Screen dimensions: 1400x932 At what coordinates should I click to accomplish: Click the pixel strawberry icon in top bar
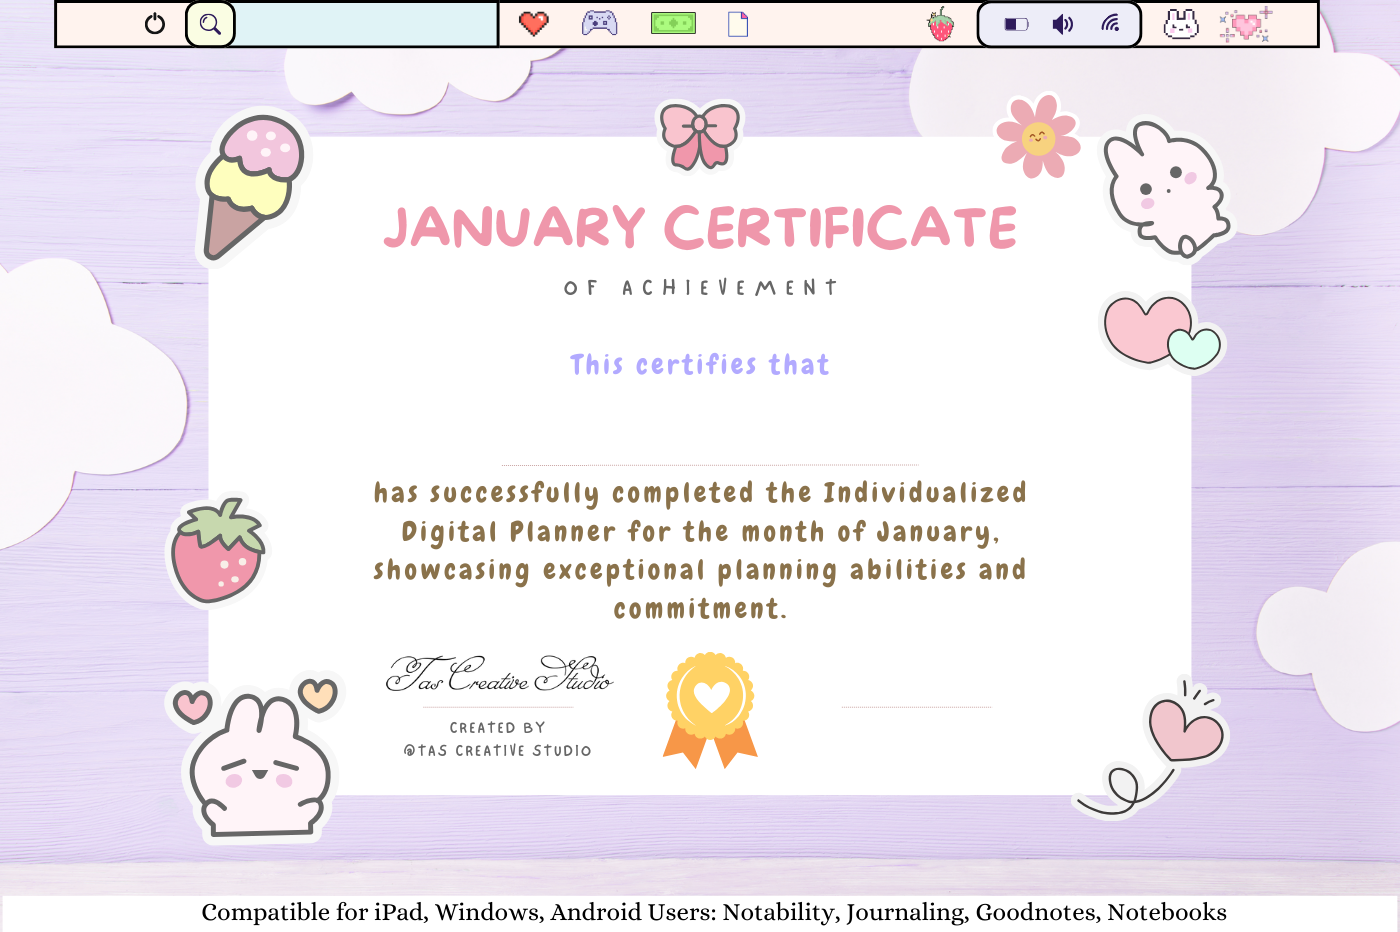click(x=941, y=24)
